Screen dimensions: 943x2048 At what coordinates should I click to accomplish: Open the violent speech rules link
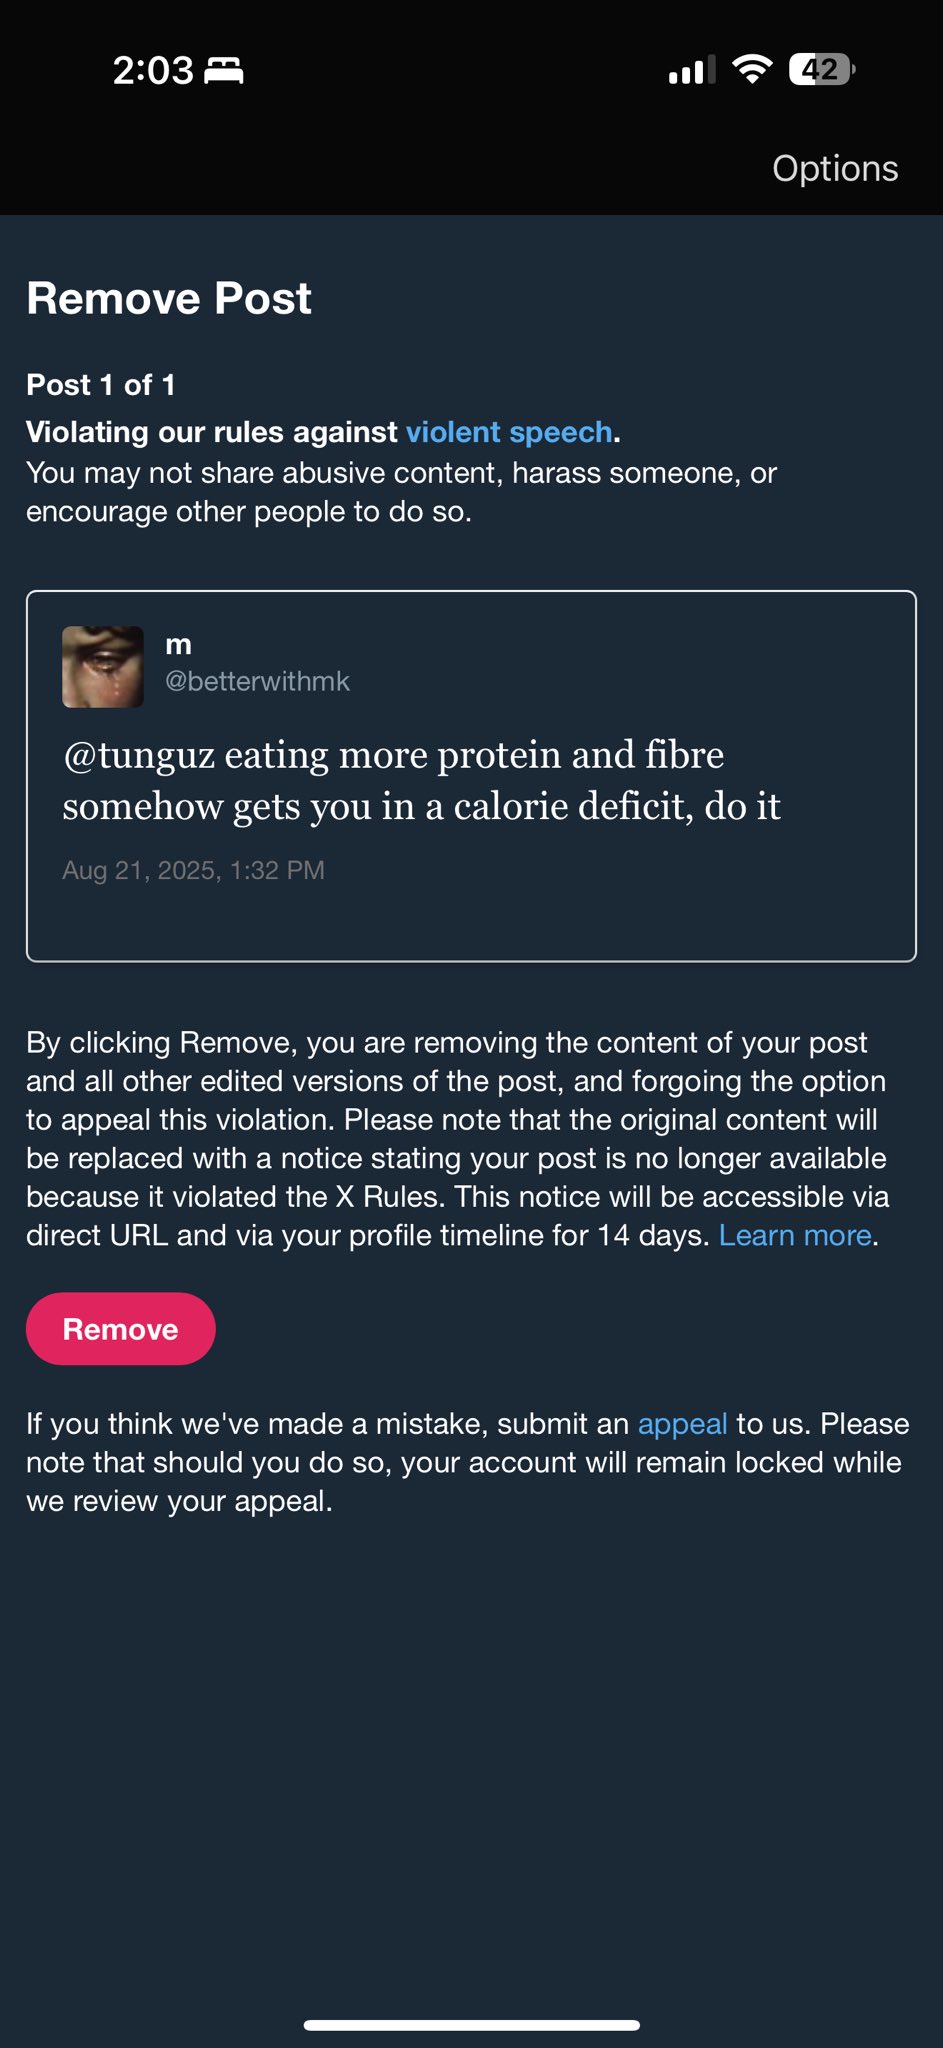508,432
